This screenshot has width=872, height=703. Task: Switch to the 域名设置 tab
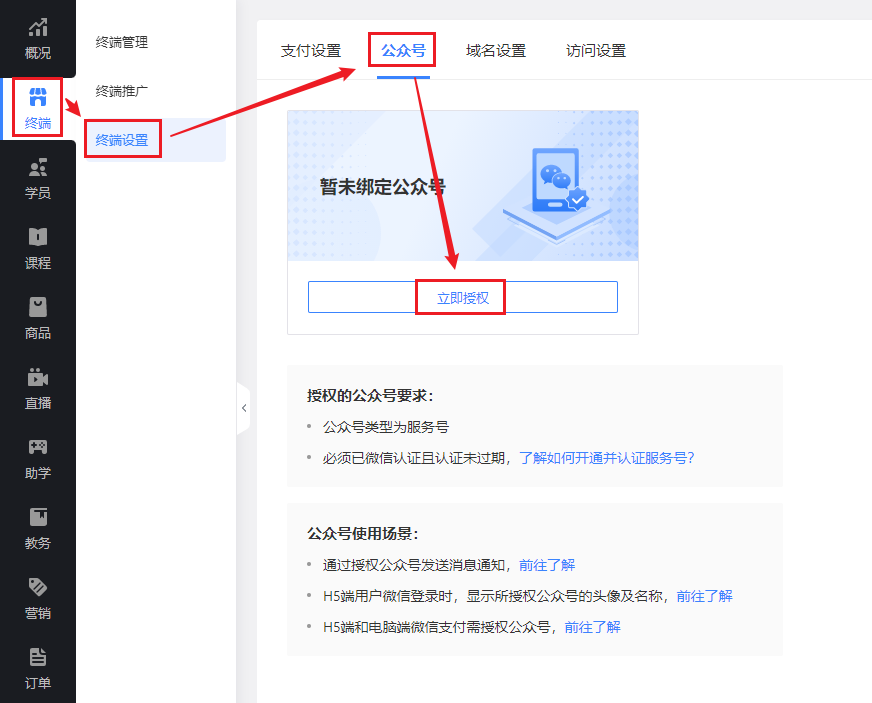(x=496, y=51)
